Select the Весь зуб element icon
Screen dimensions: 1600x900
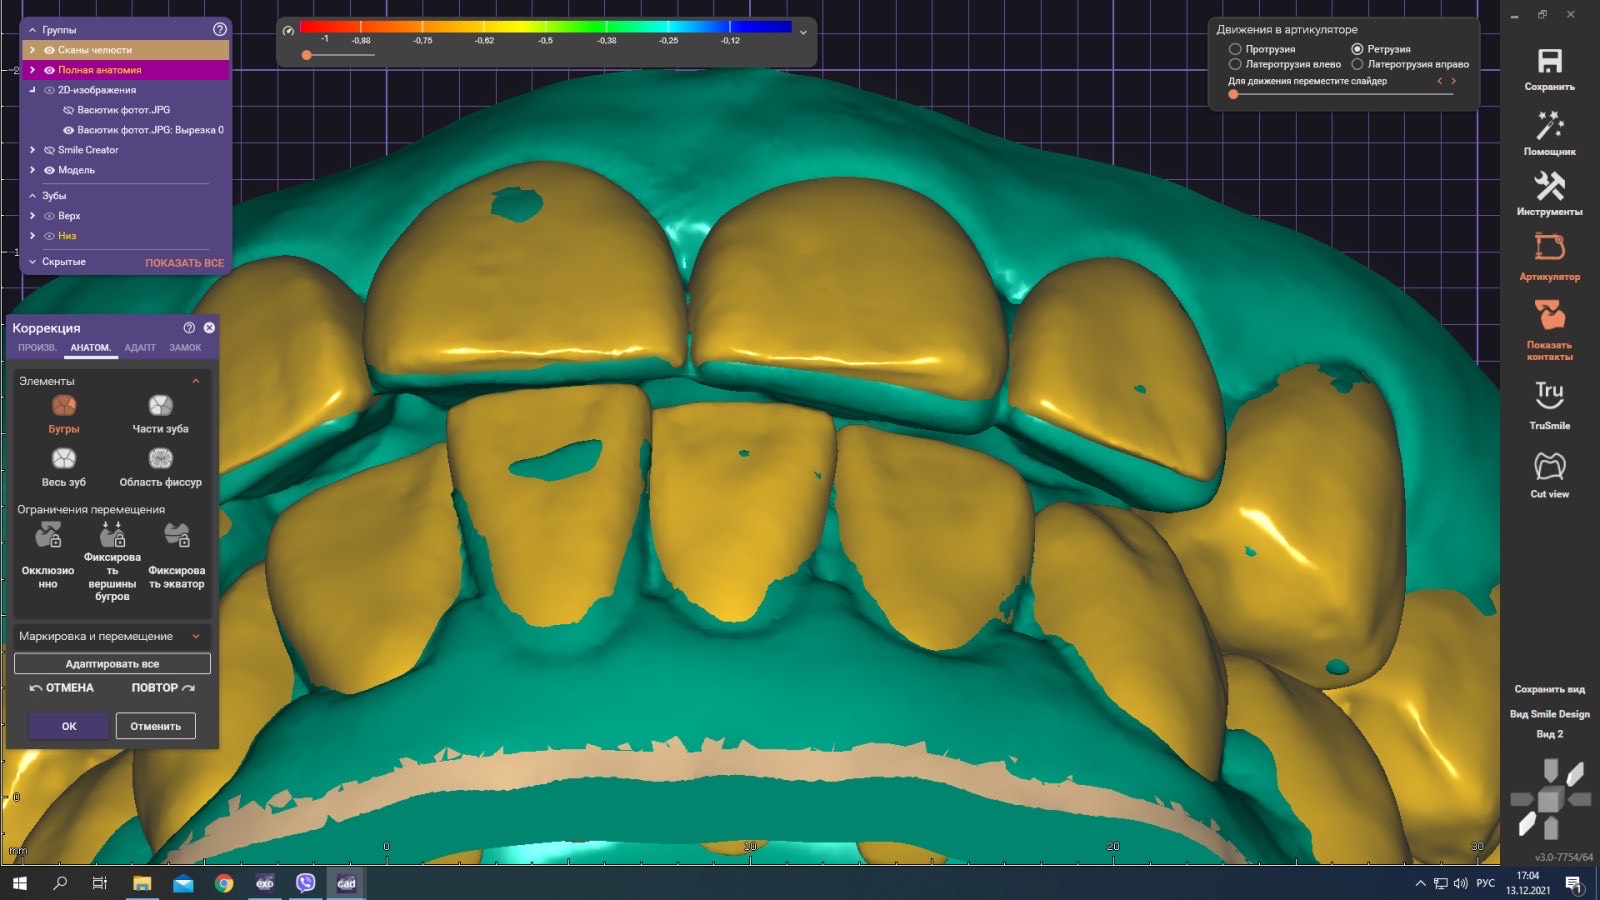[x=64, y=459]
